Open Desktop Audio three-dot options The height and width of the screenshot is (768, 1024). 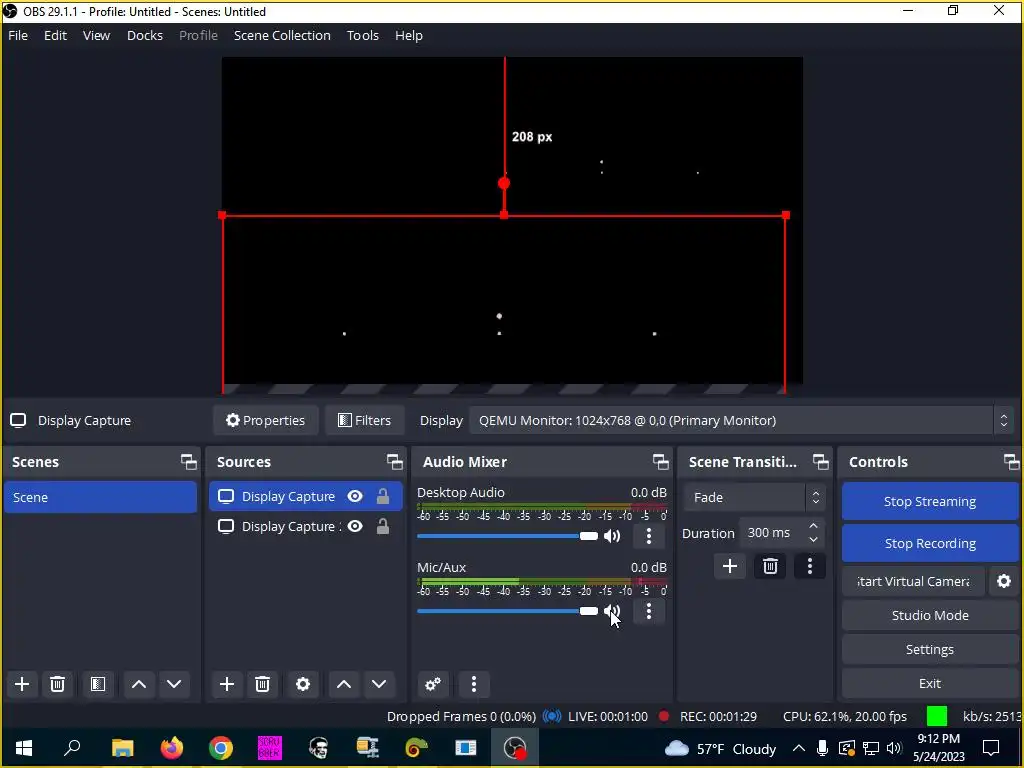click(x=648, y=536)
